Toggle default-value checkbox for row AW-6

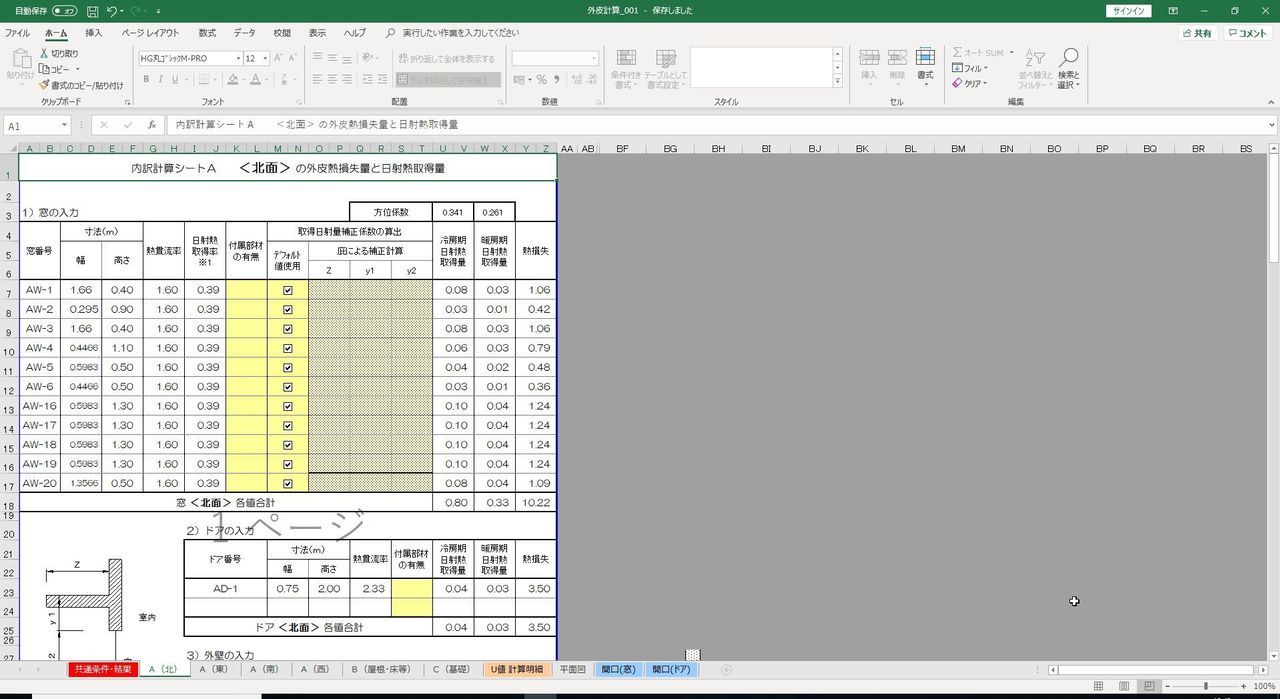(x=288, y=387)
